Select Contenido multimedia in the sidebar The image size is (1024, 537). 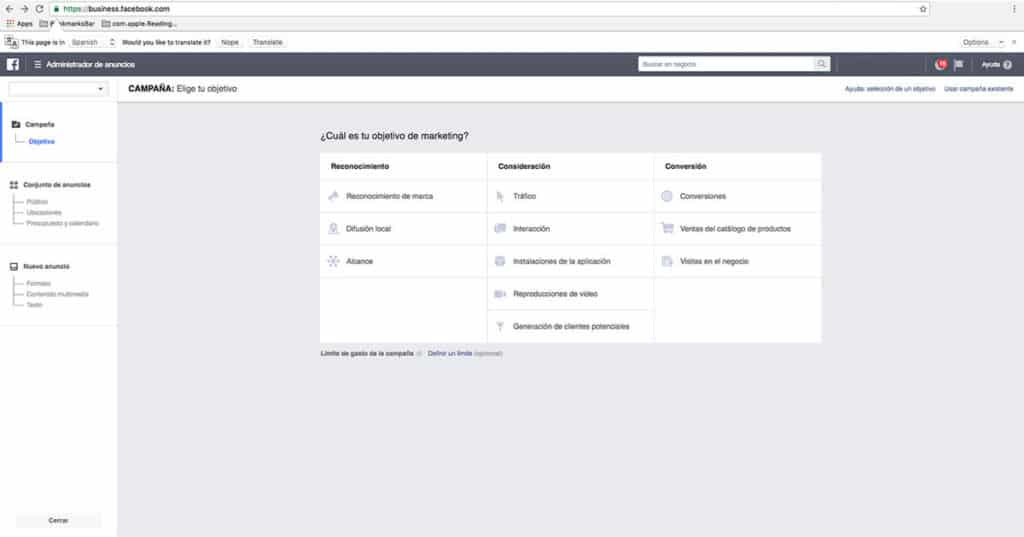click(x=57, y=294)
